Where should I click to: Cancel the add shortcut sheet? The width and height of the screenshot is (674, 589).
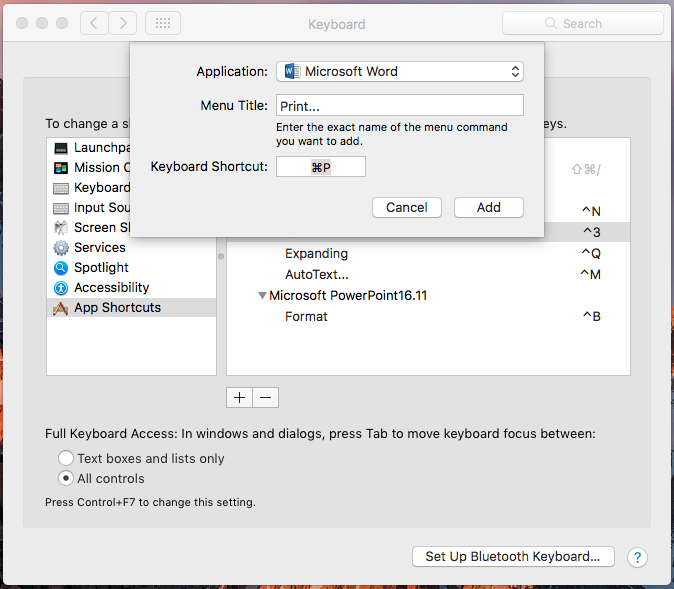pos(407,208)
